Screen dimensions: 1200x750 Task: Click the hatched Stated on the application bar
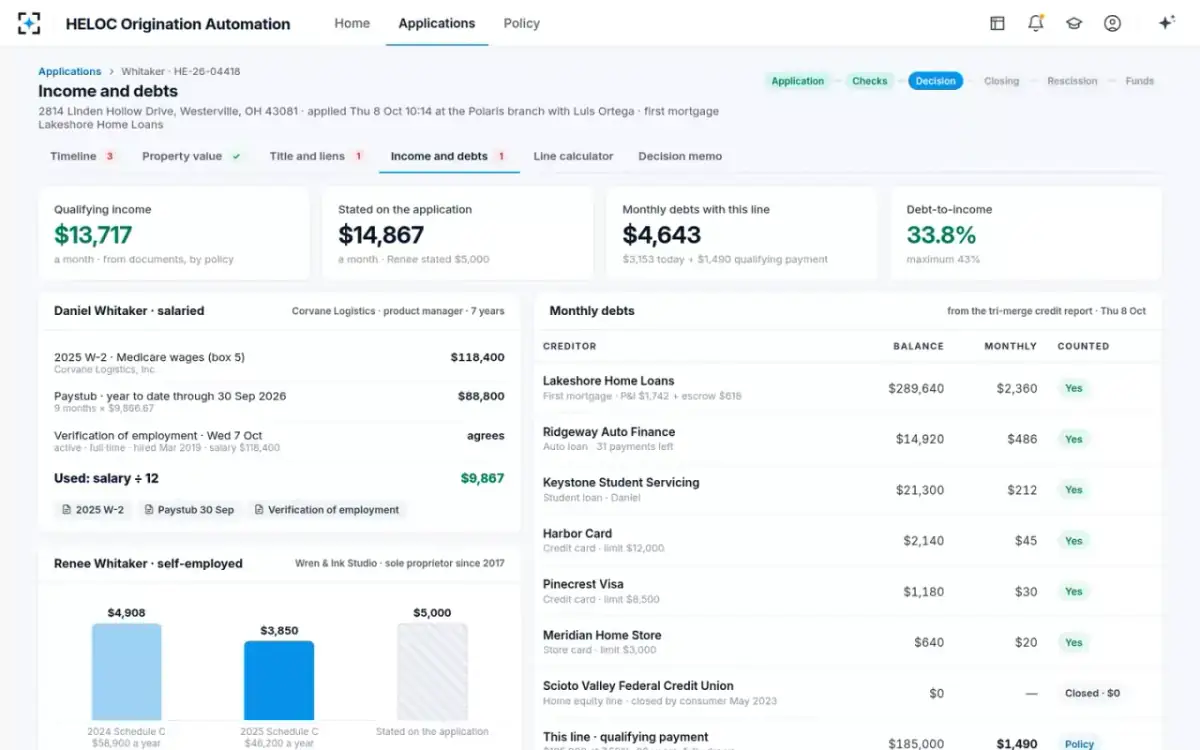click(432, 672)
